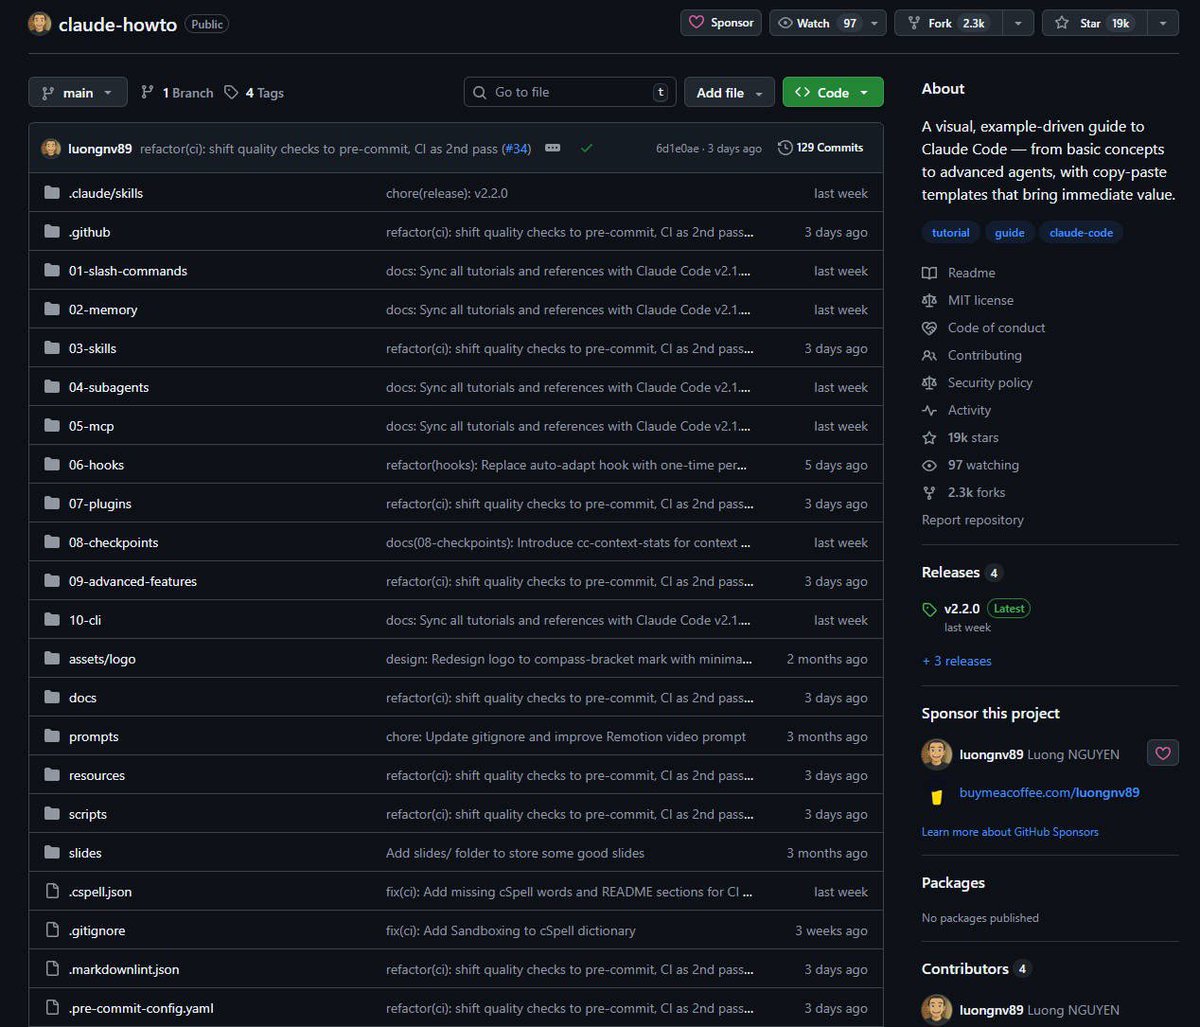
Task: Open the main branch selector dropdown
Action: click(x=78, y=92)
